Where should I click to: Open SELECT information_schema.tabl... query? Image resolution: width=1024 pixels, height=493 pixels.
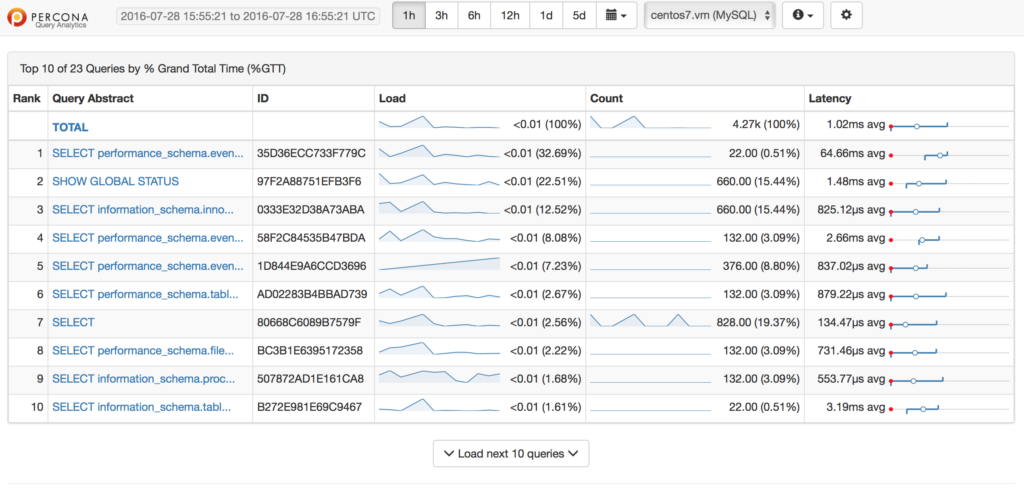142,407
